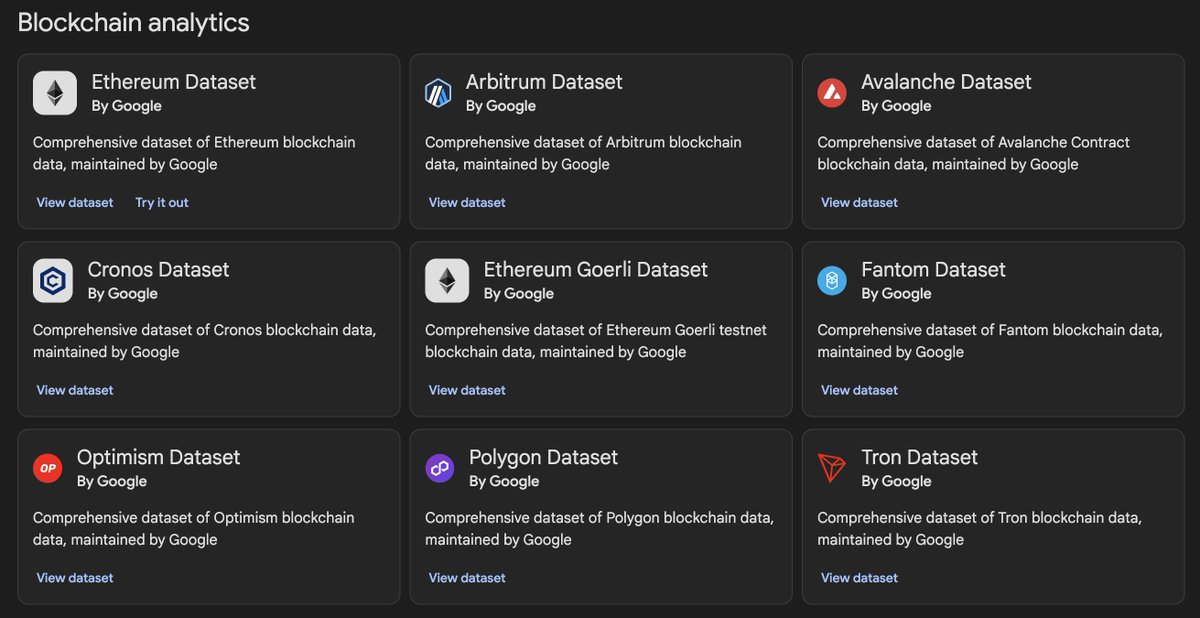Click the Polygon blockchain data description

(599, 529)
